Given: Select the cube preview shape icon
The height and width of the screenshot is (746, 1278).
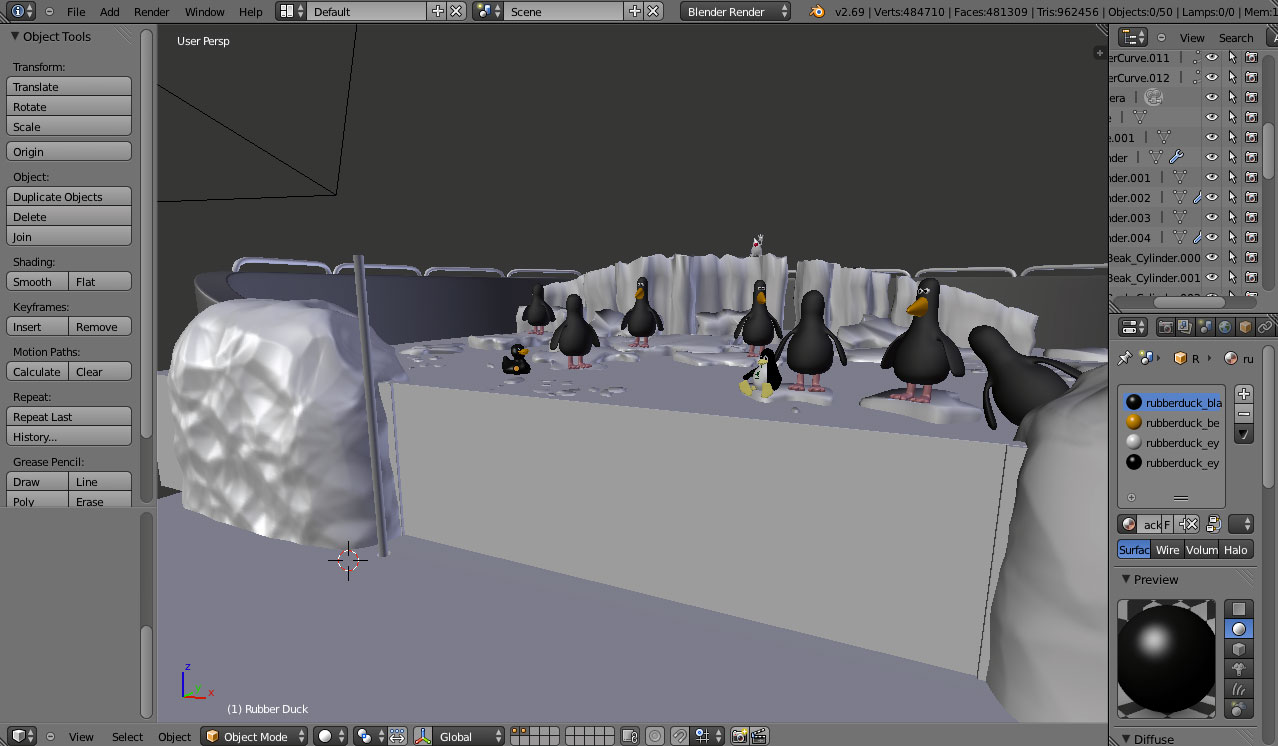Looking at the screenshot, I should [x=1239, y=649].
